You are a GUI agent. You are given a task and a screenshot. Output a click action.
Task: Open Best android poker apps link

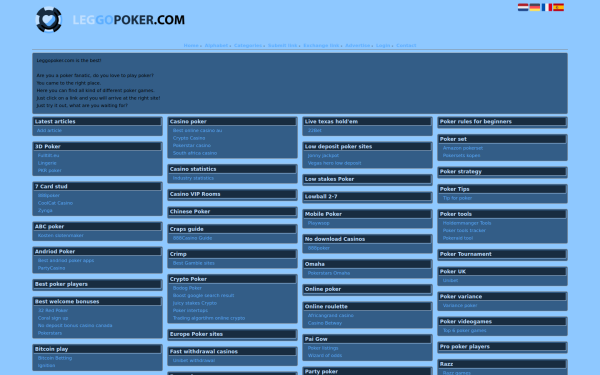(x=66, y=261)
